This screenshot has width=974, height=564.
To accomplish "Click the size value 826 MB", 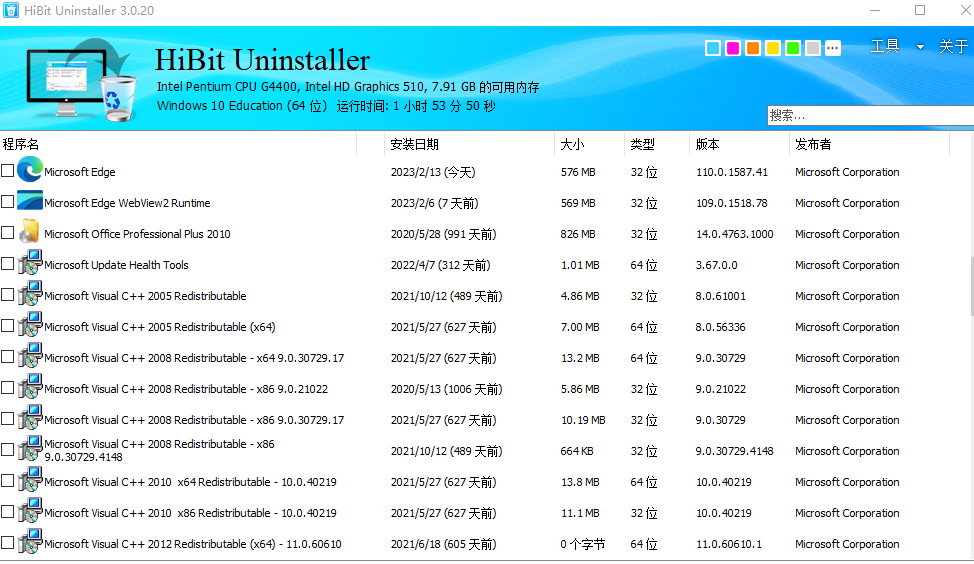I will pos(578,234).
